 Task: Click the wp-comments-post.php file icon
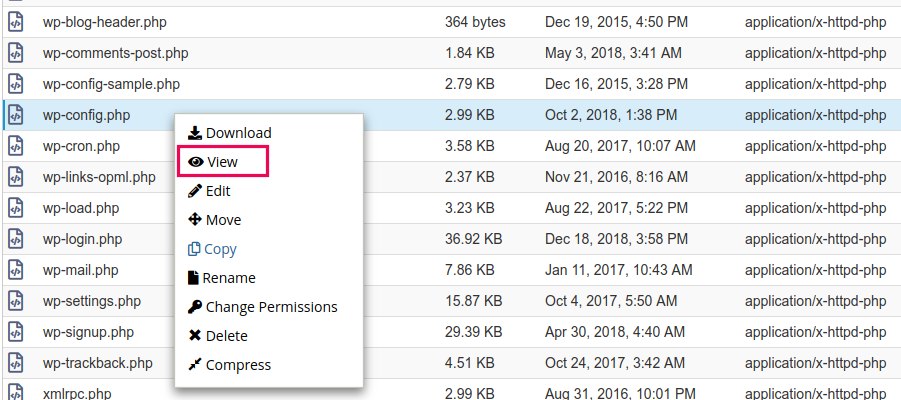coord(15,53)
